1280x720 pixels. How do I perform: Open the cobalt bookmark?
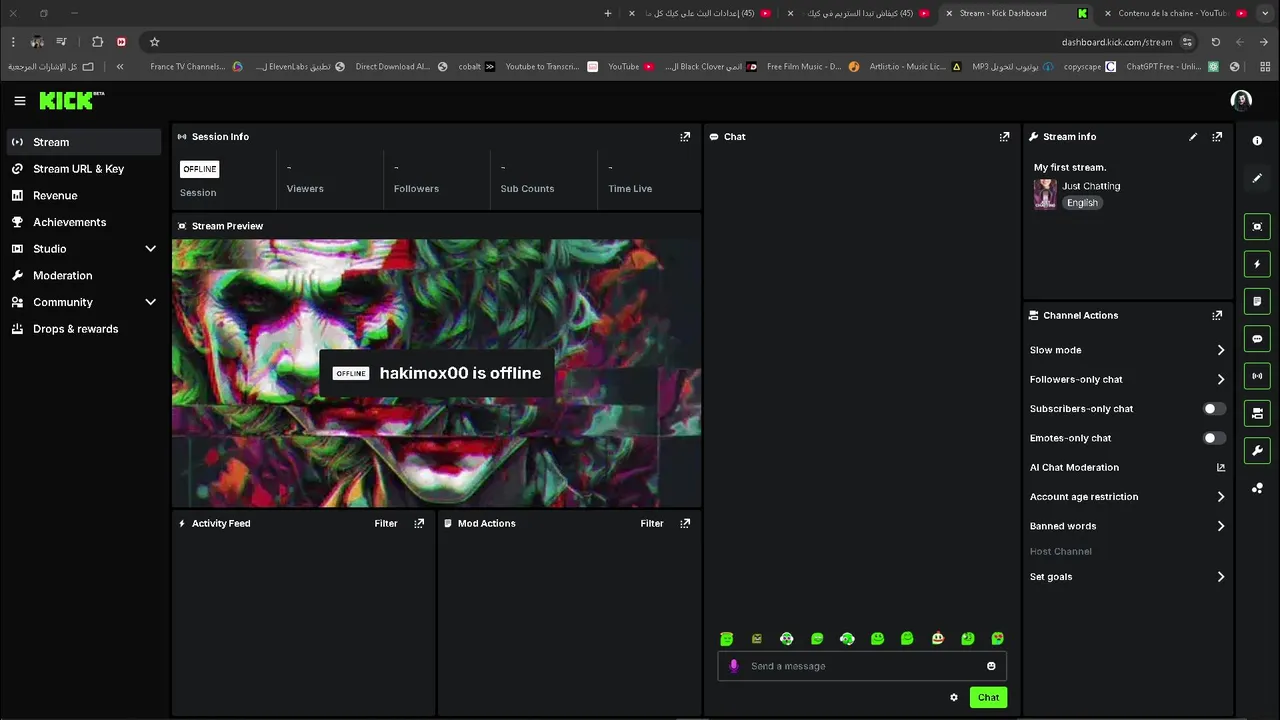[x=476, y=67]
